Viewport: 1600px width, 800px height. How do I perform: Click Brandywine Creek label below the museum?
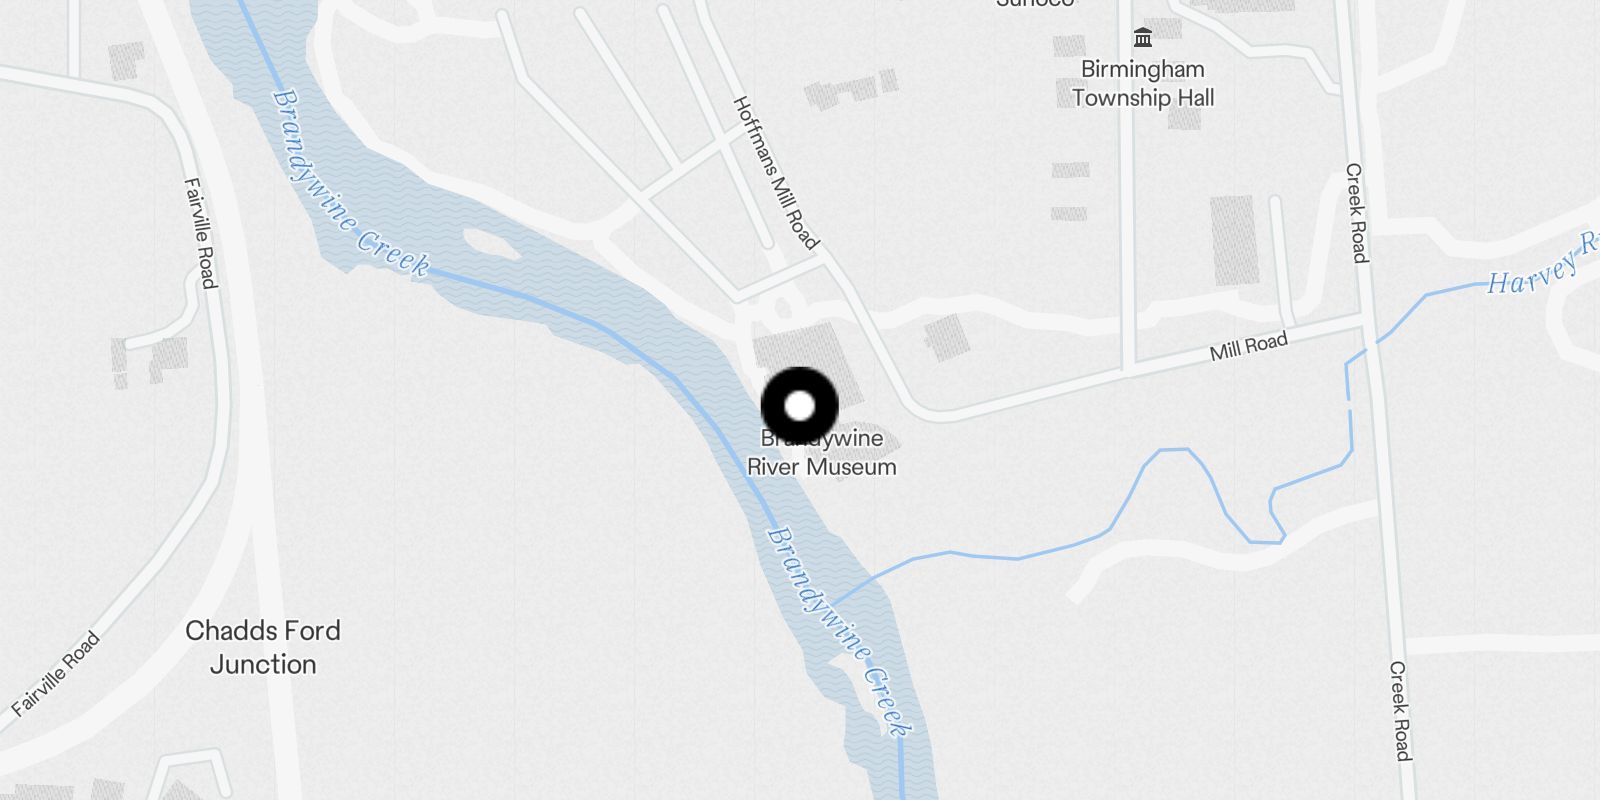coord(839,632)
